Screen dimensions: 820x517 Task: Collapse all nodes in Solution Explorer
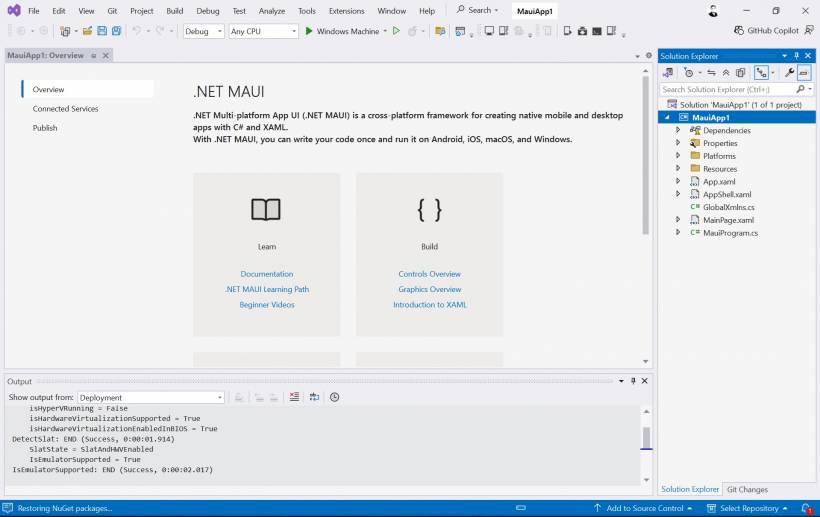click(x=726, y=73)
